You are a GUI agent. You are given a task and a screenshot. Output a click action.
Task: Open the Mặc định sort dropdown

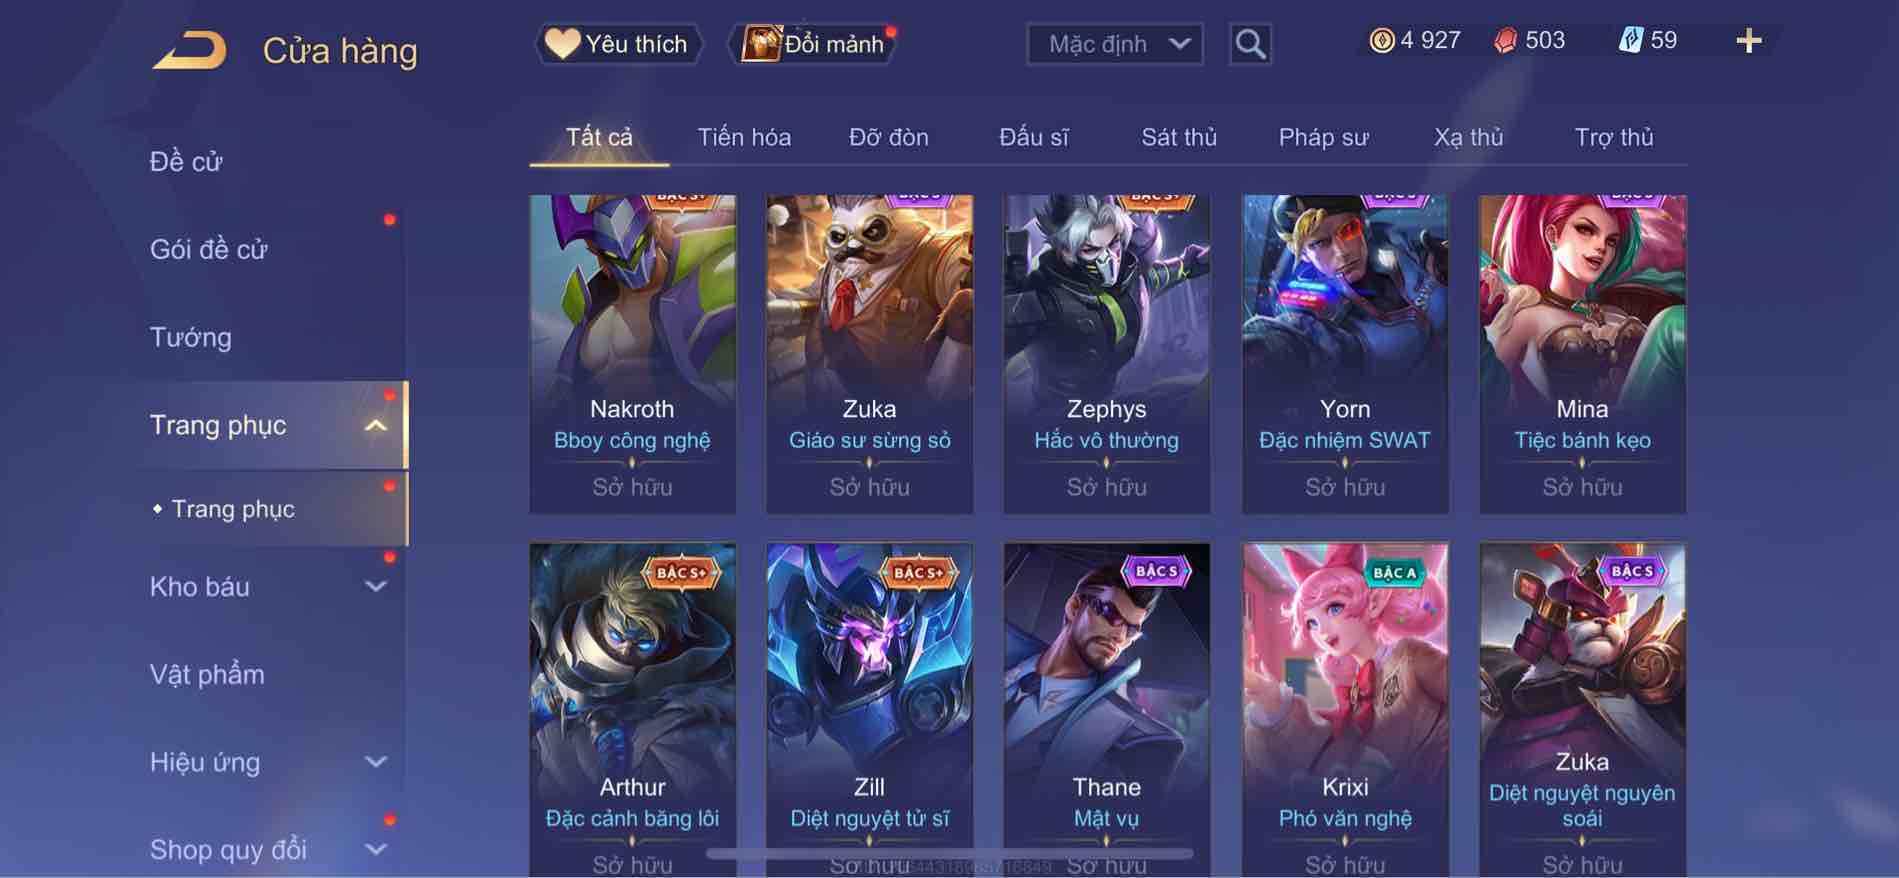click(x=1115, y=44)
